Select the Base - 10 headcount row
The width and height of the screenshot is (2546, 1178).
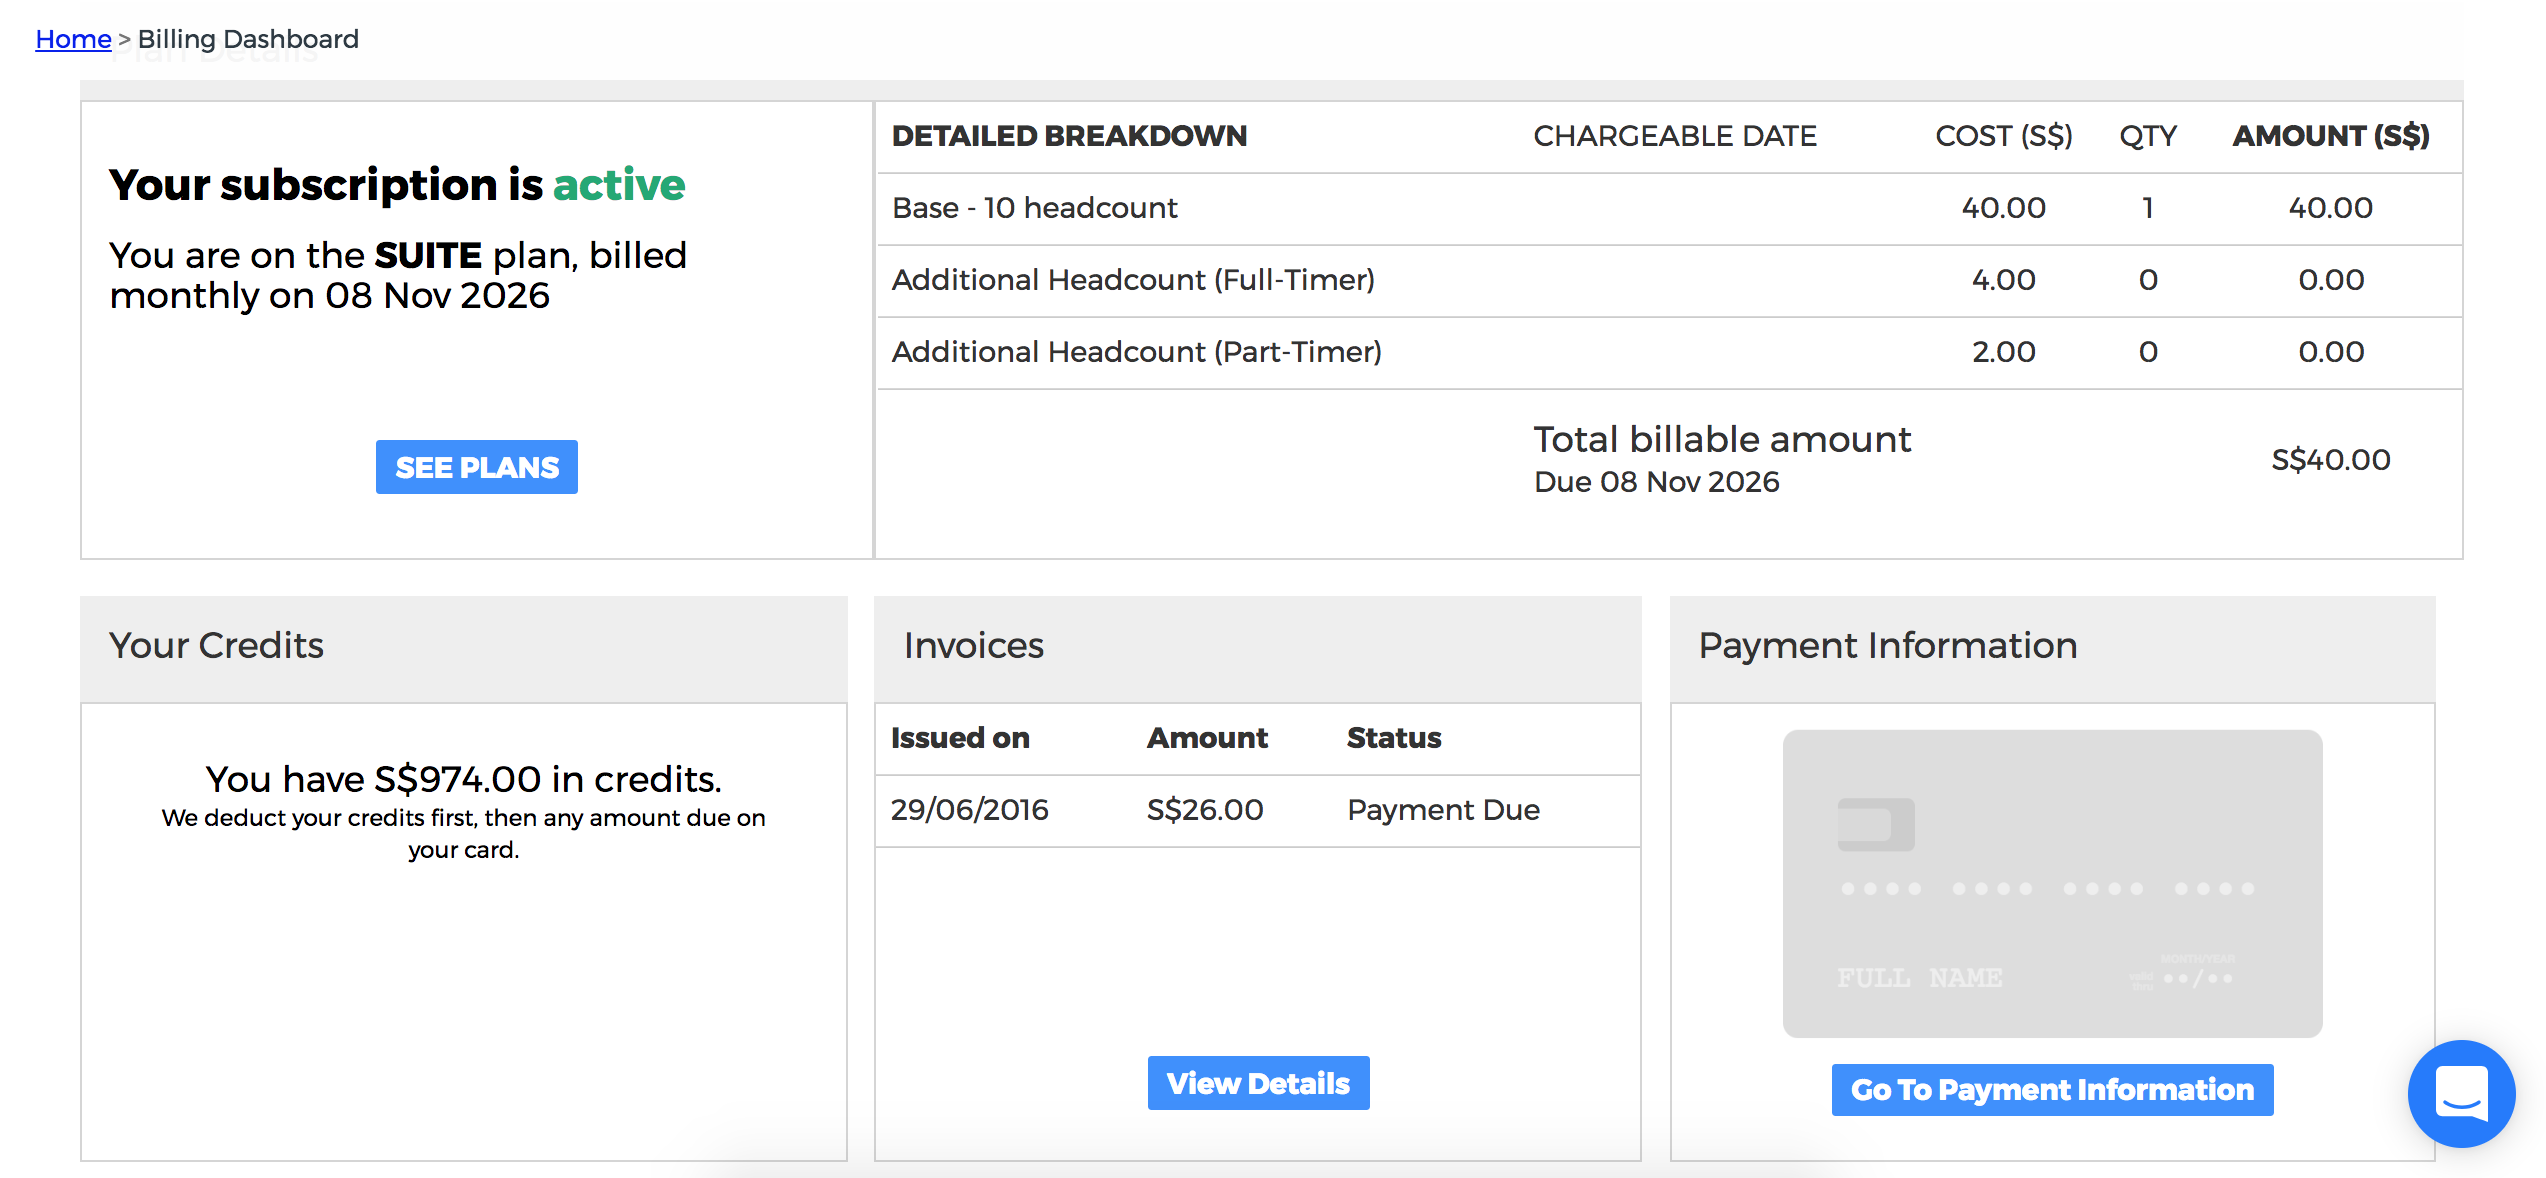tap(1034, 208)
